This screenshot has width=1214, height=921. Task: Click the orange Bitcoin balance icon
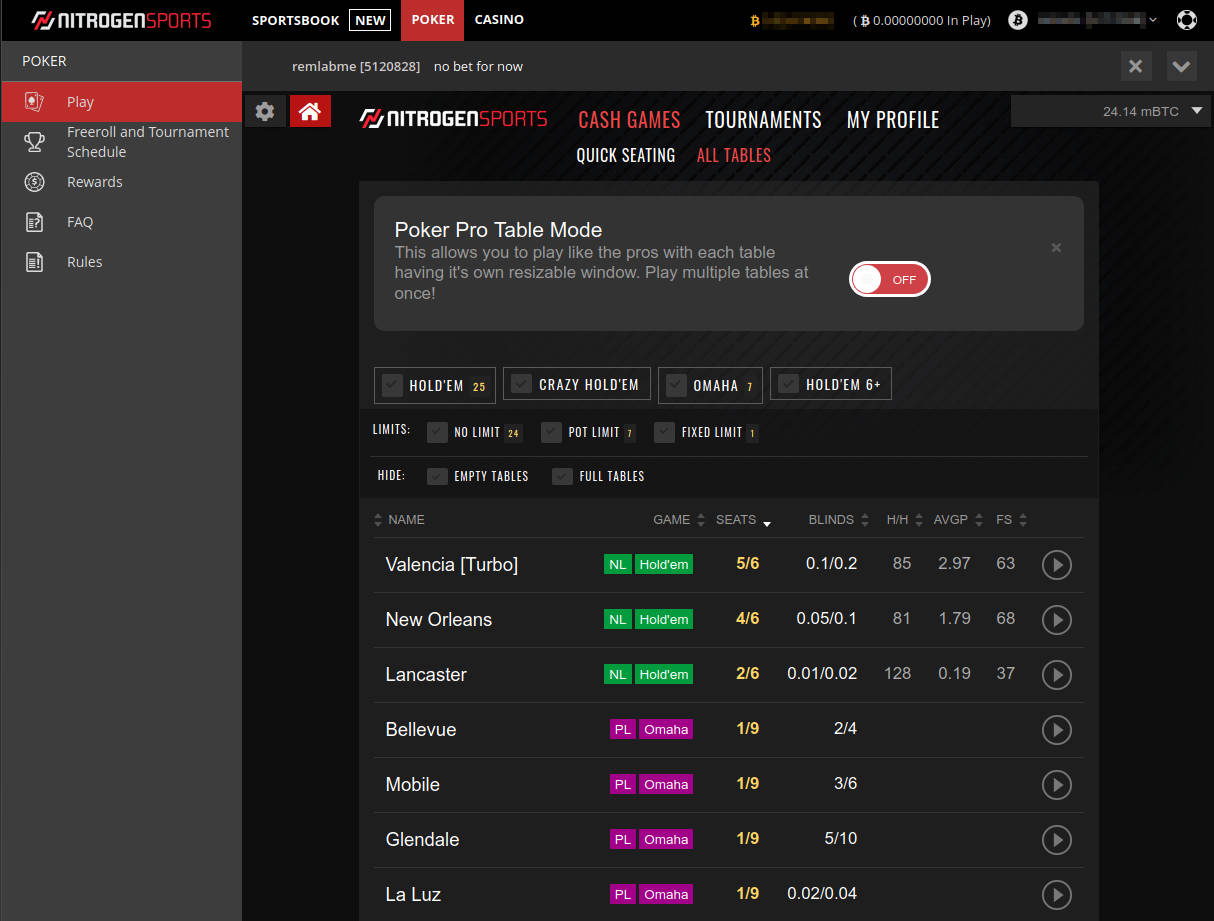tap(755, 20)
